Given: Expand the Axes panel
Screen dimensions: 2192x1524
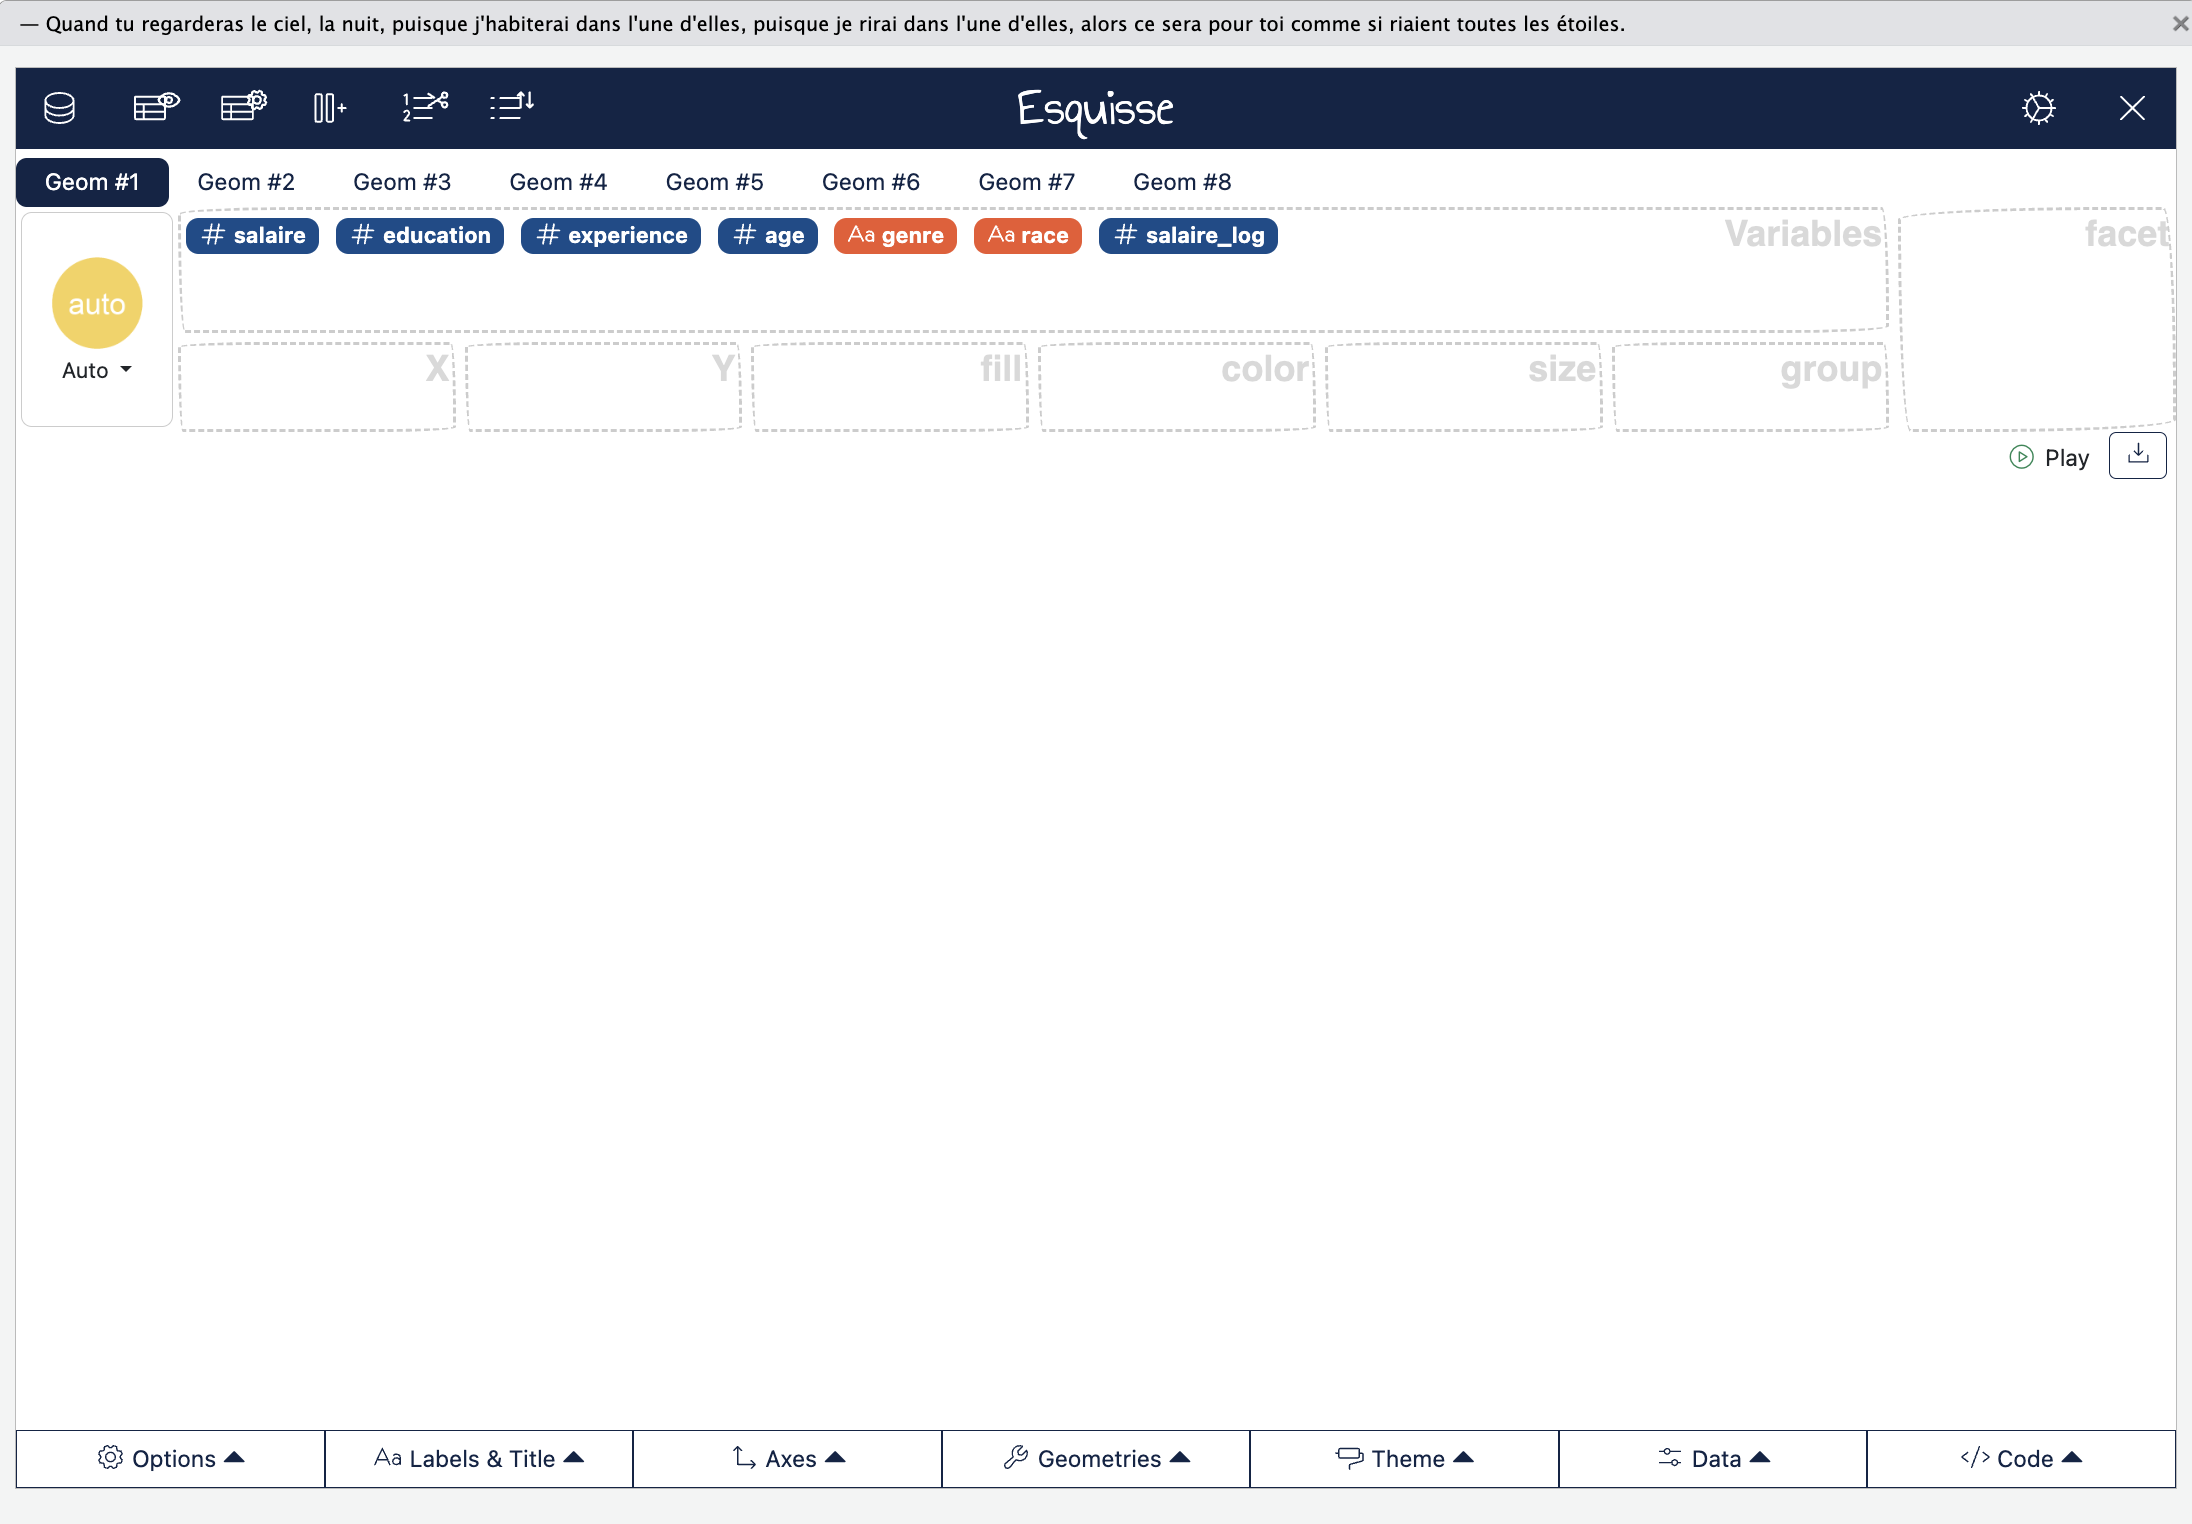Looking at the screenshot, I should coord(788,1459).
